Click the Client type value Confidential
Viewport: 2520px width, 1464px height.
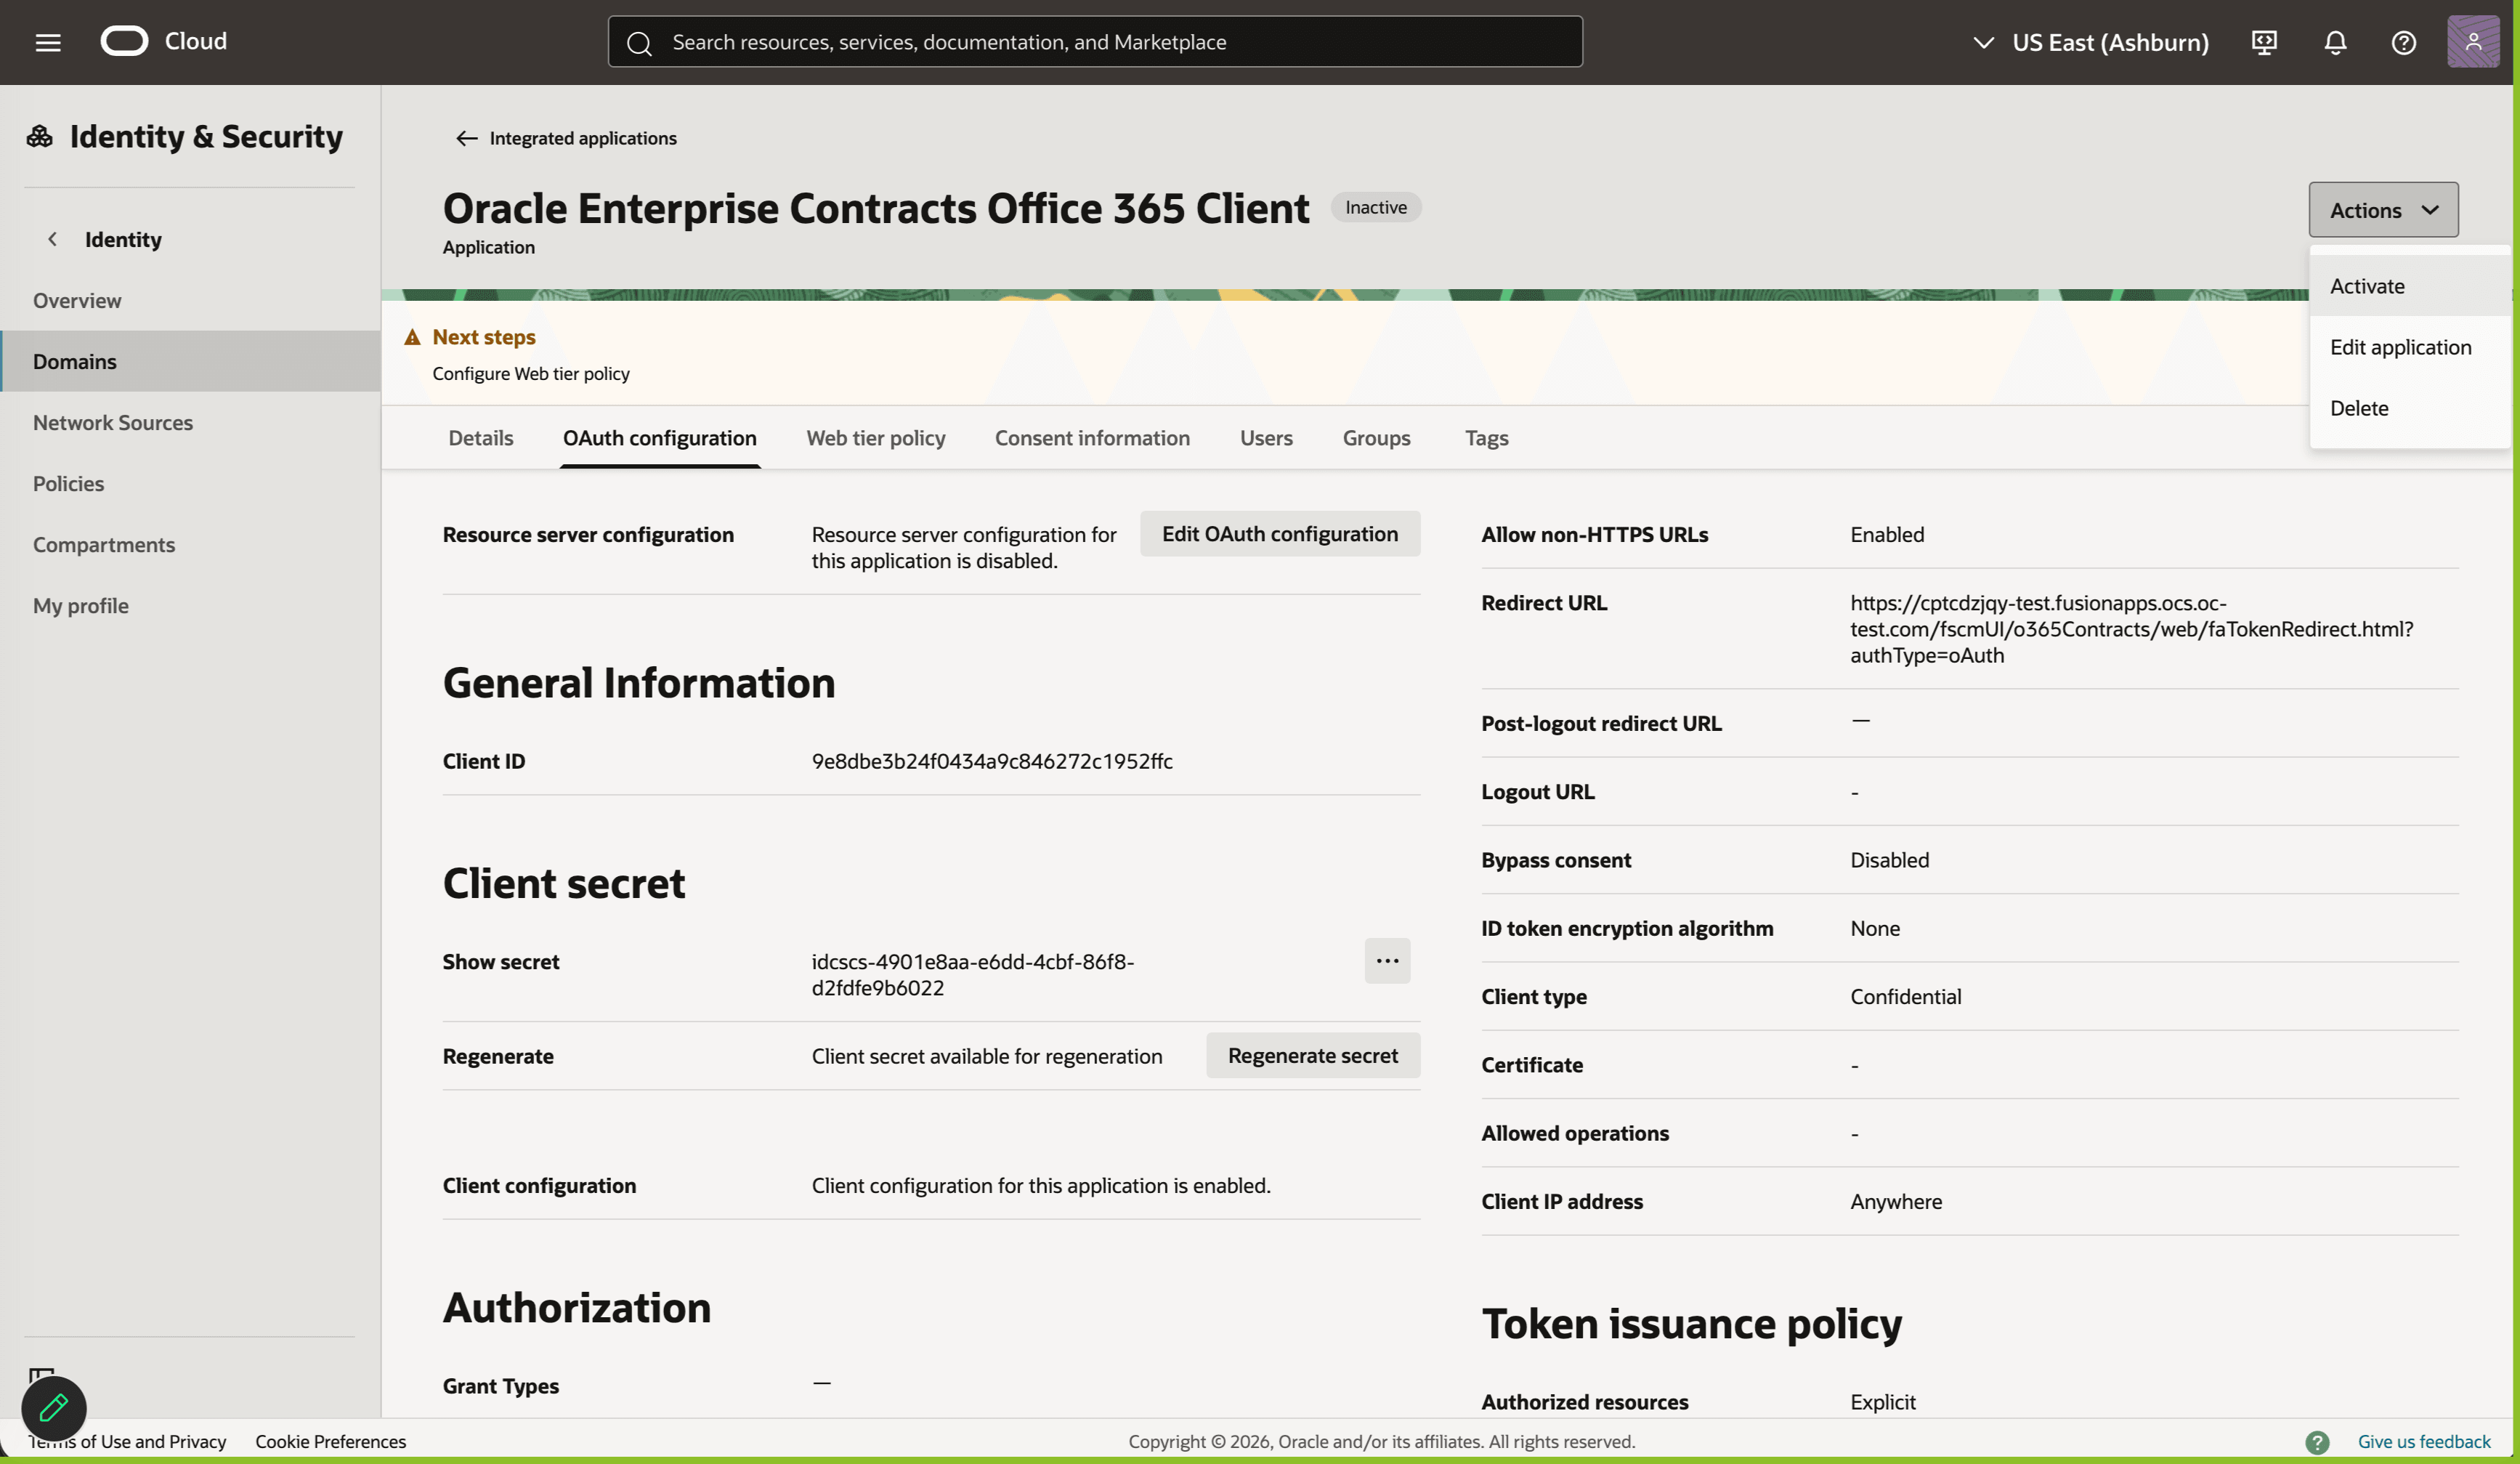[x=1906, y=996]
